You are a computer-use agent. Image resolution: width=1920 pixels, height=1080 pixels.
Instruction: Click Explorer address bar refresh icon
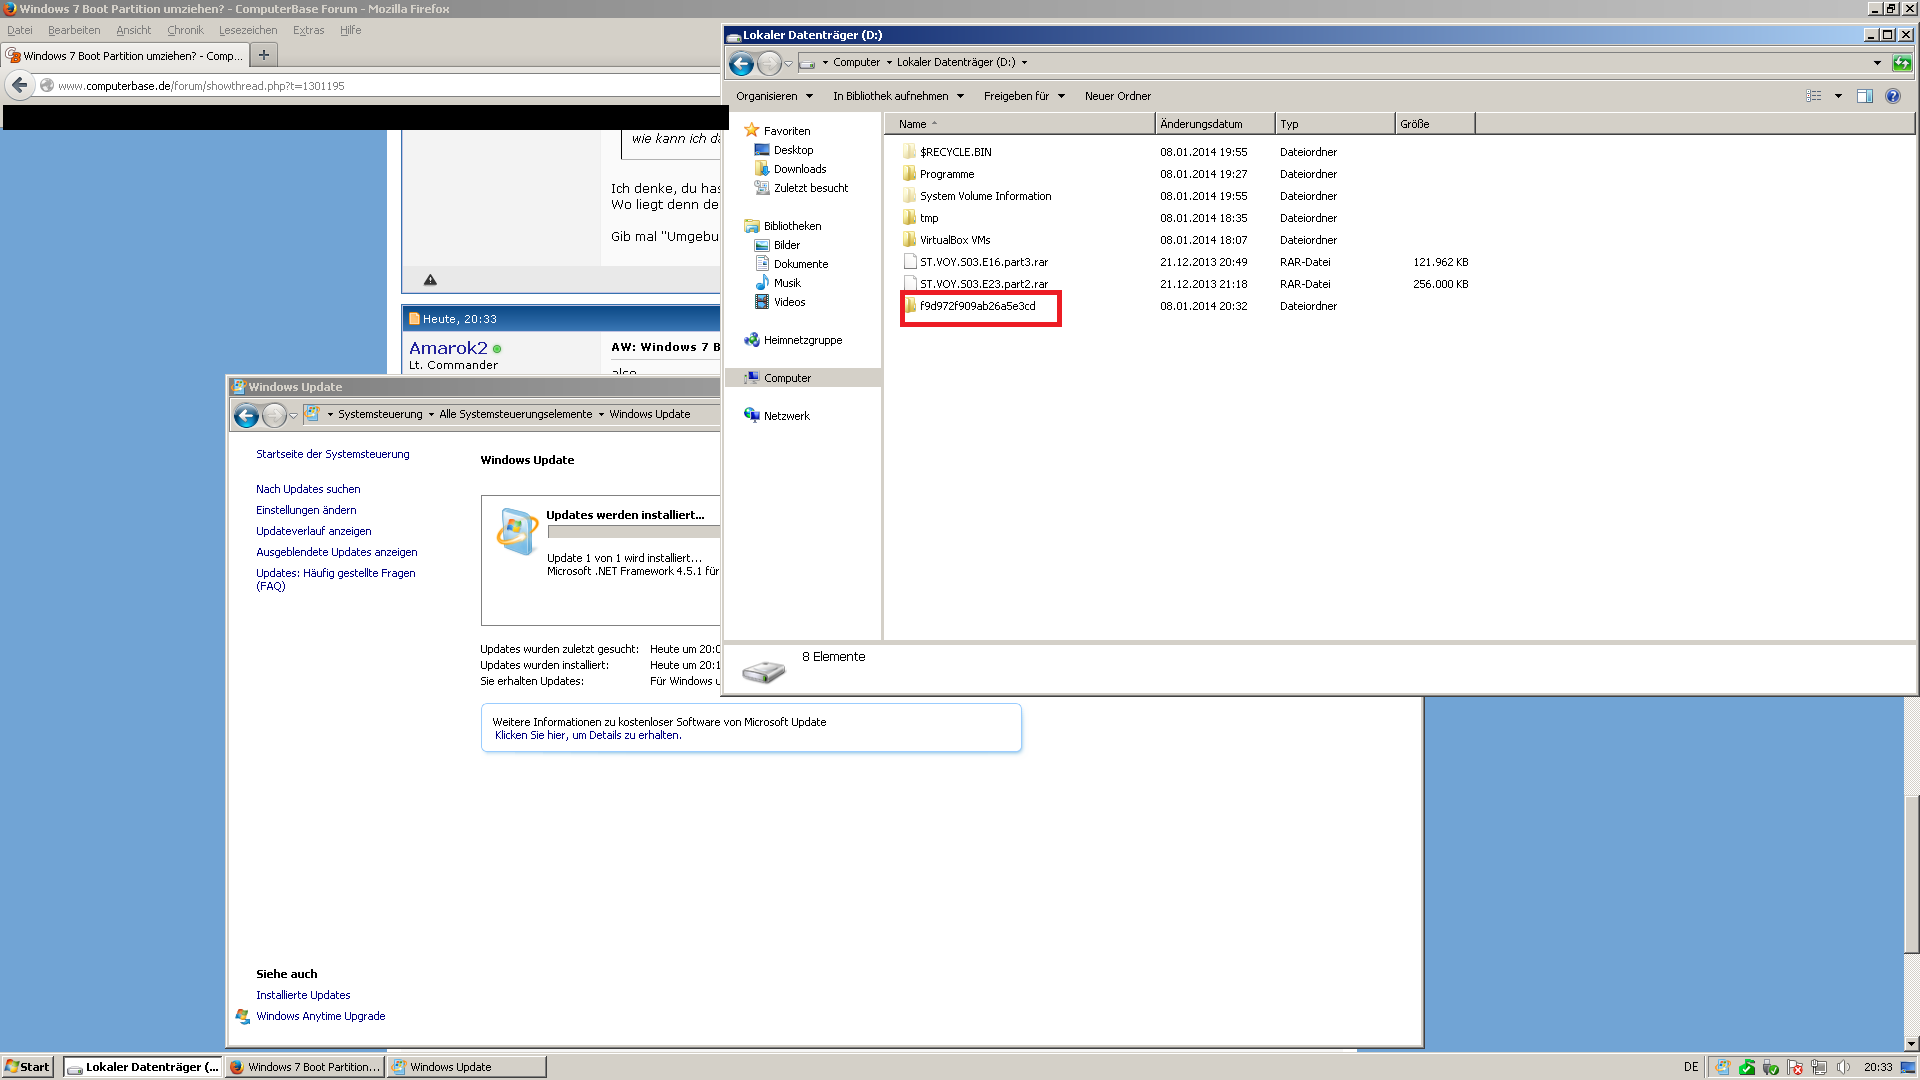tap(1902, 63)
